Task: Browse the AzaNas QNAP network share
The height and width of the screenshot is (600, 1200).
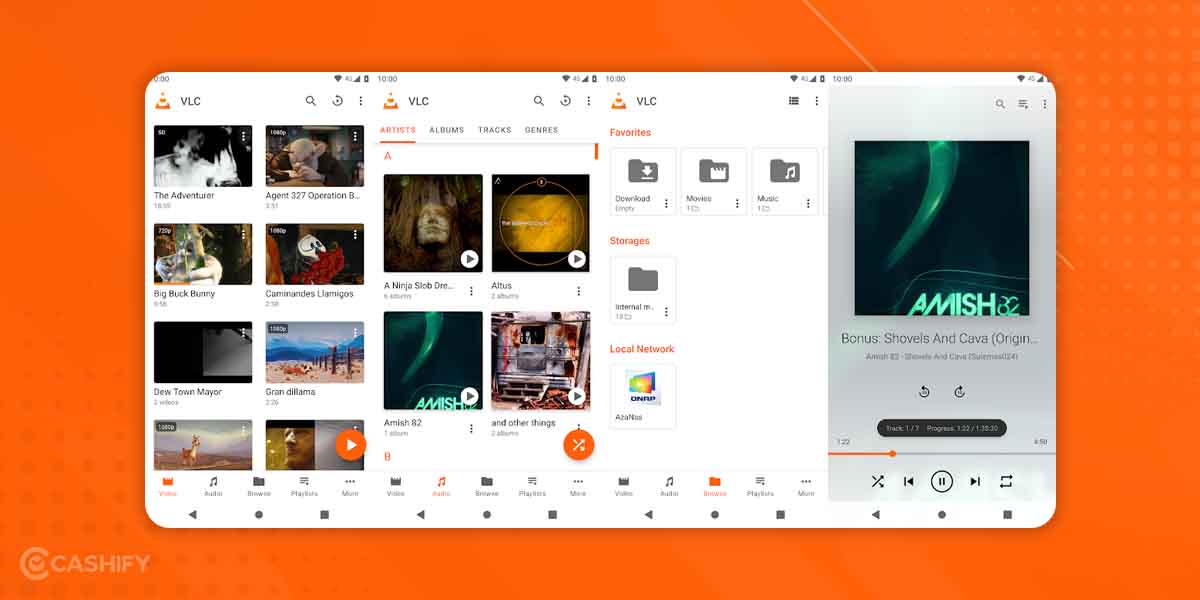Action: (642, 396)
